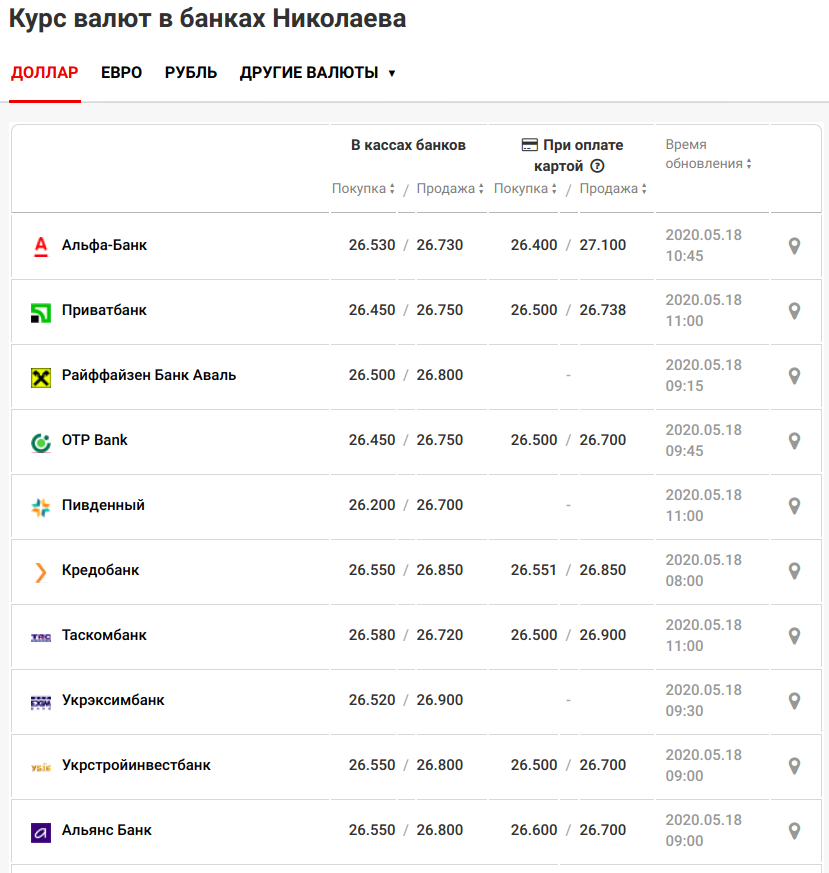Select Таскомбанк sale rate 26.720
Viewport: 829px width, 873px height.
point(440,635)
